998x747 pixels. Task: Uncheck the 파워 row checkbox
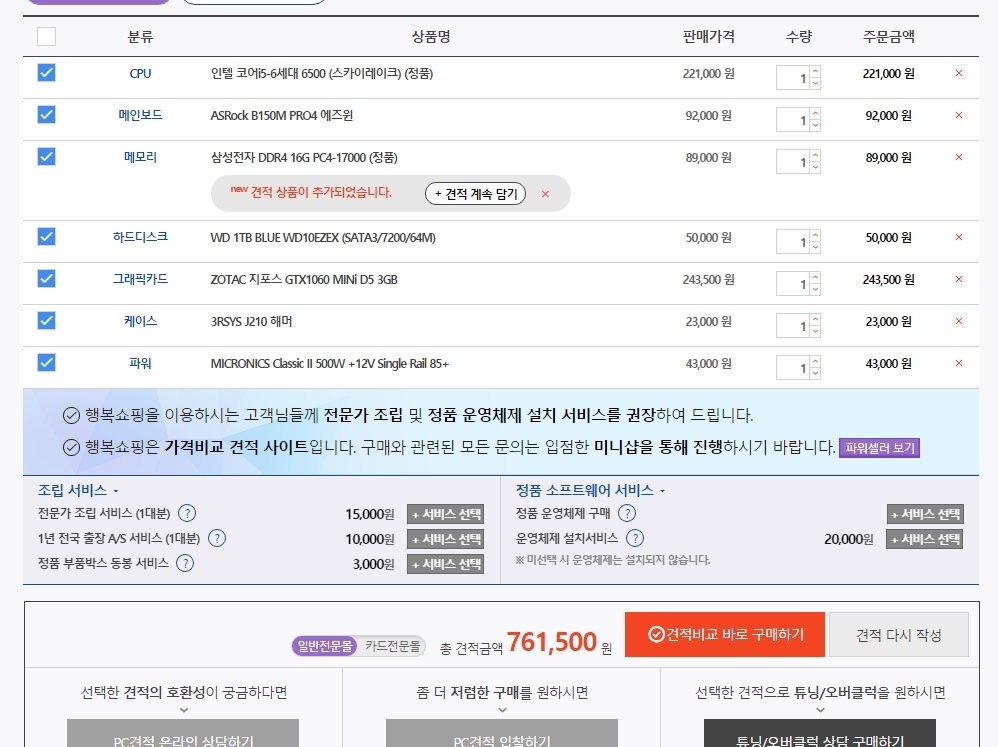(46, 363)
